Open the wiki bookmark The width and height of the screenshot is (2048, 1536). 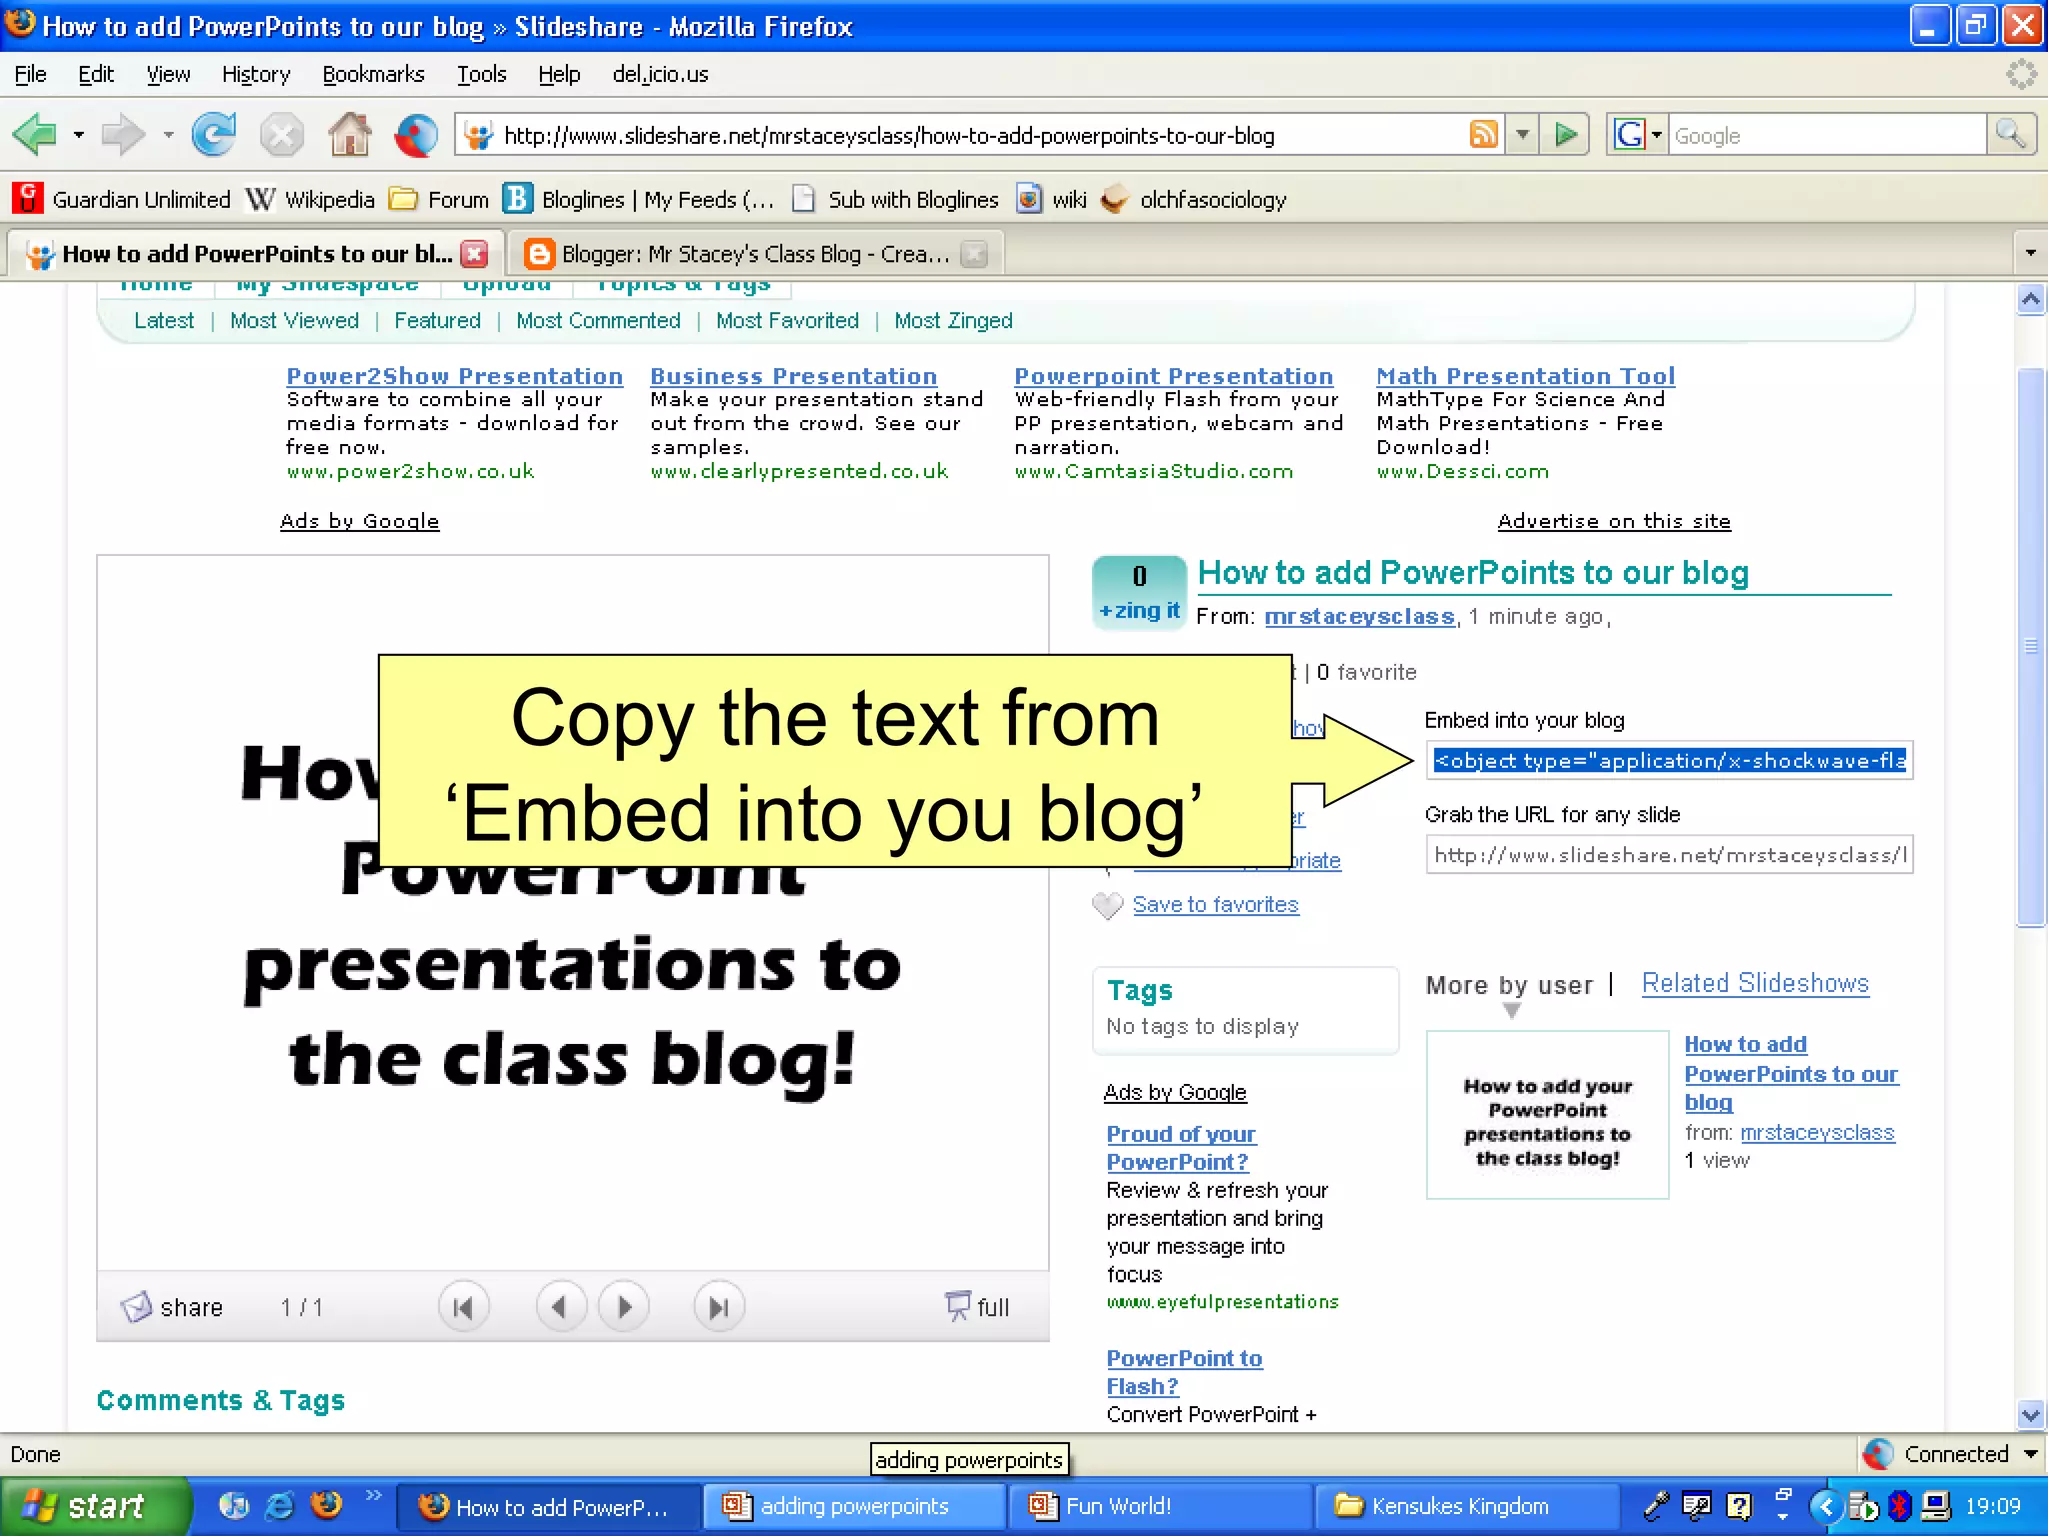pos(1051,199)
